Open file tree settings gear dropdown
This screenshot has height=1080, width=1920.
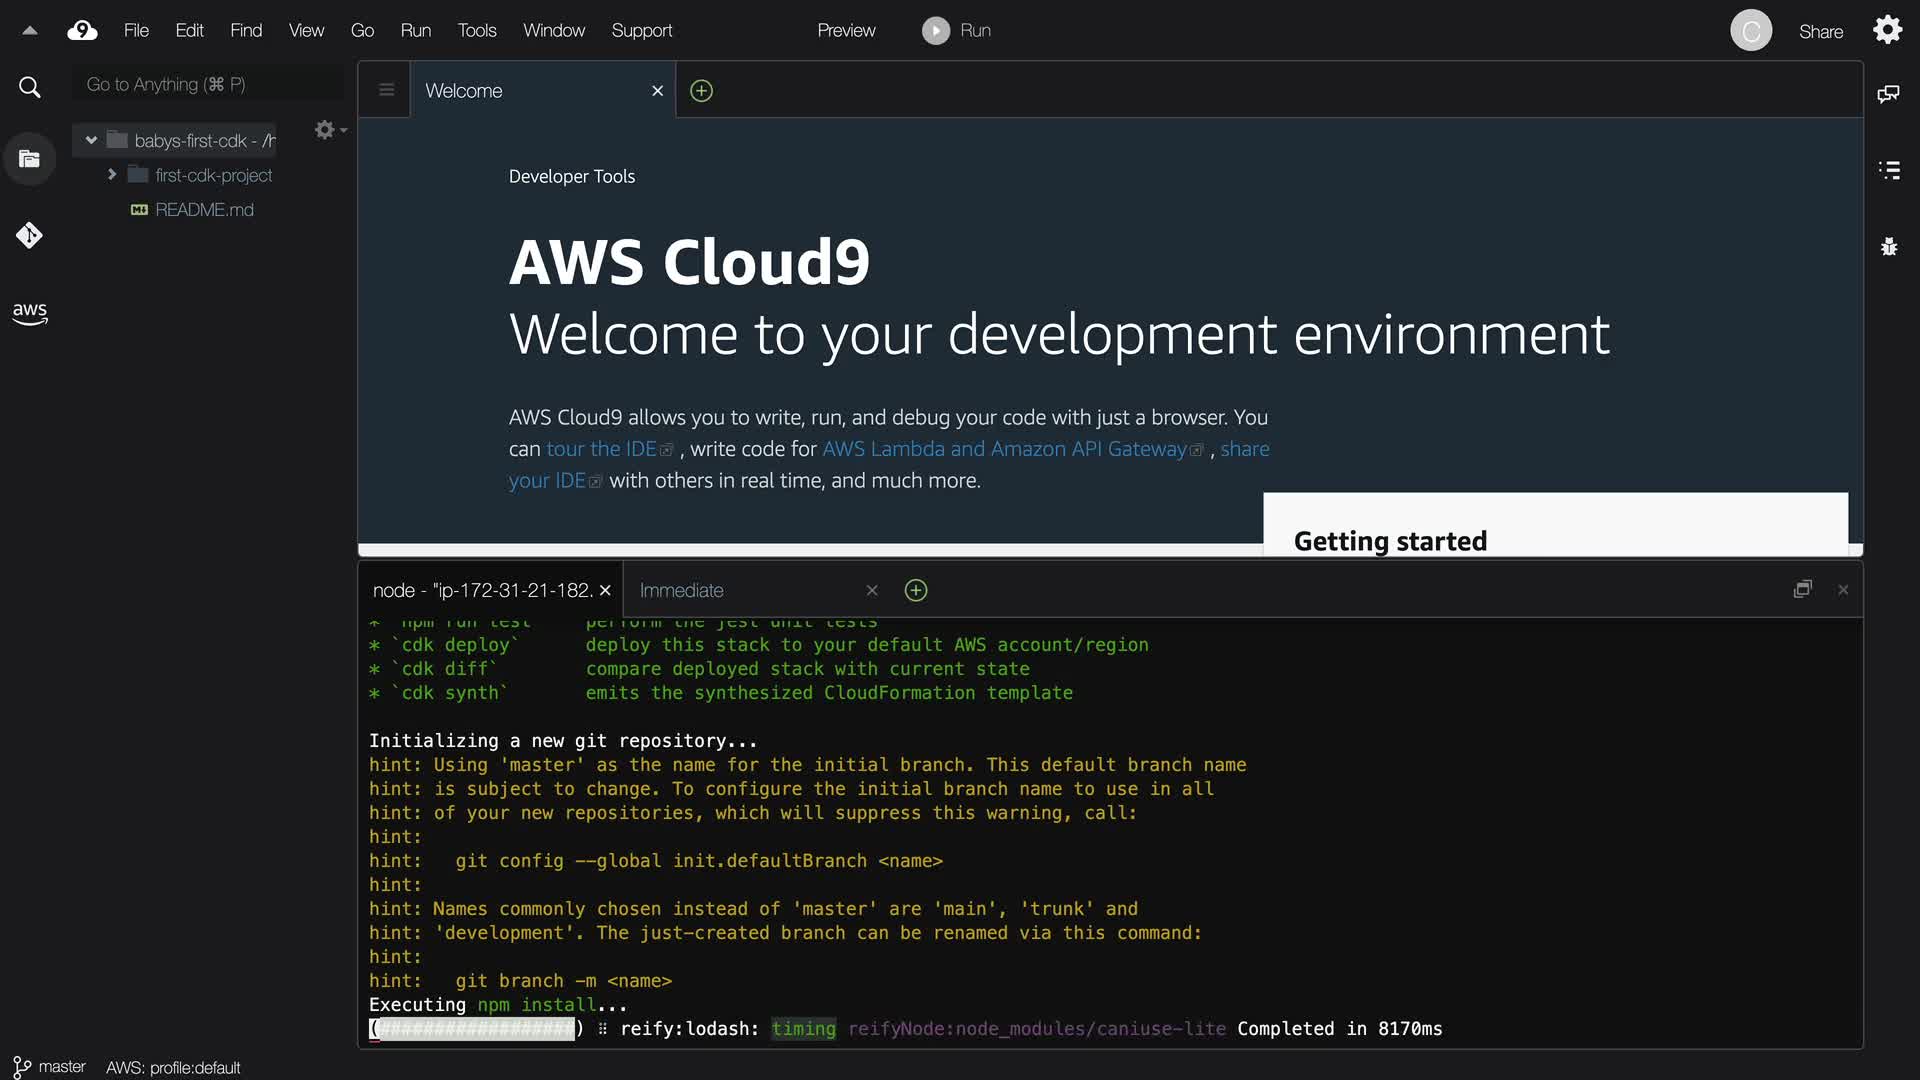tap(329, 130)
